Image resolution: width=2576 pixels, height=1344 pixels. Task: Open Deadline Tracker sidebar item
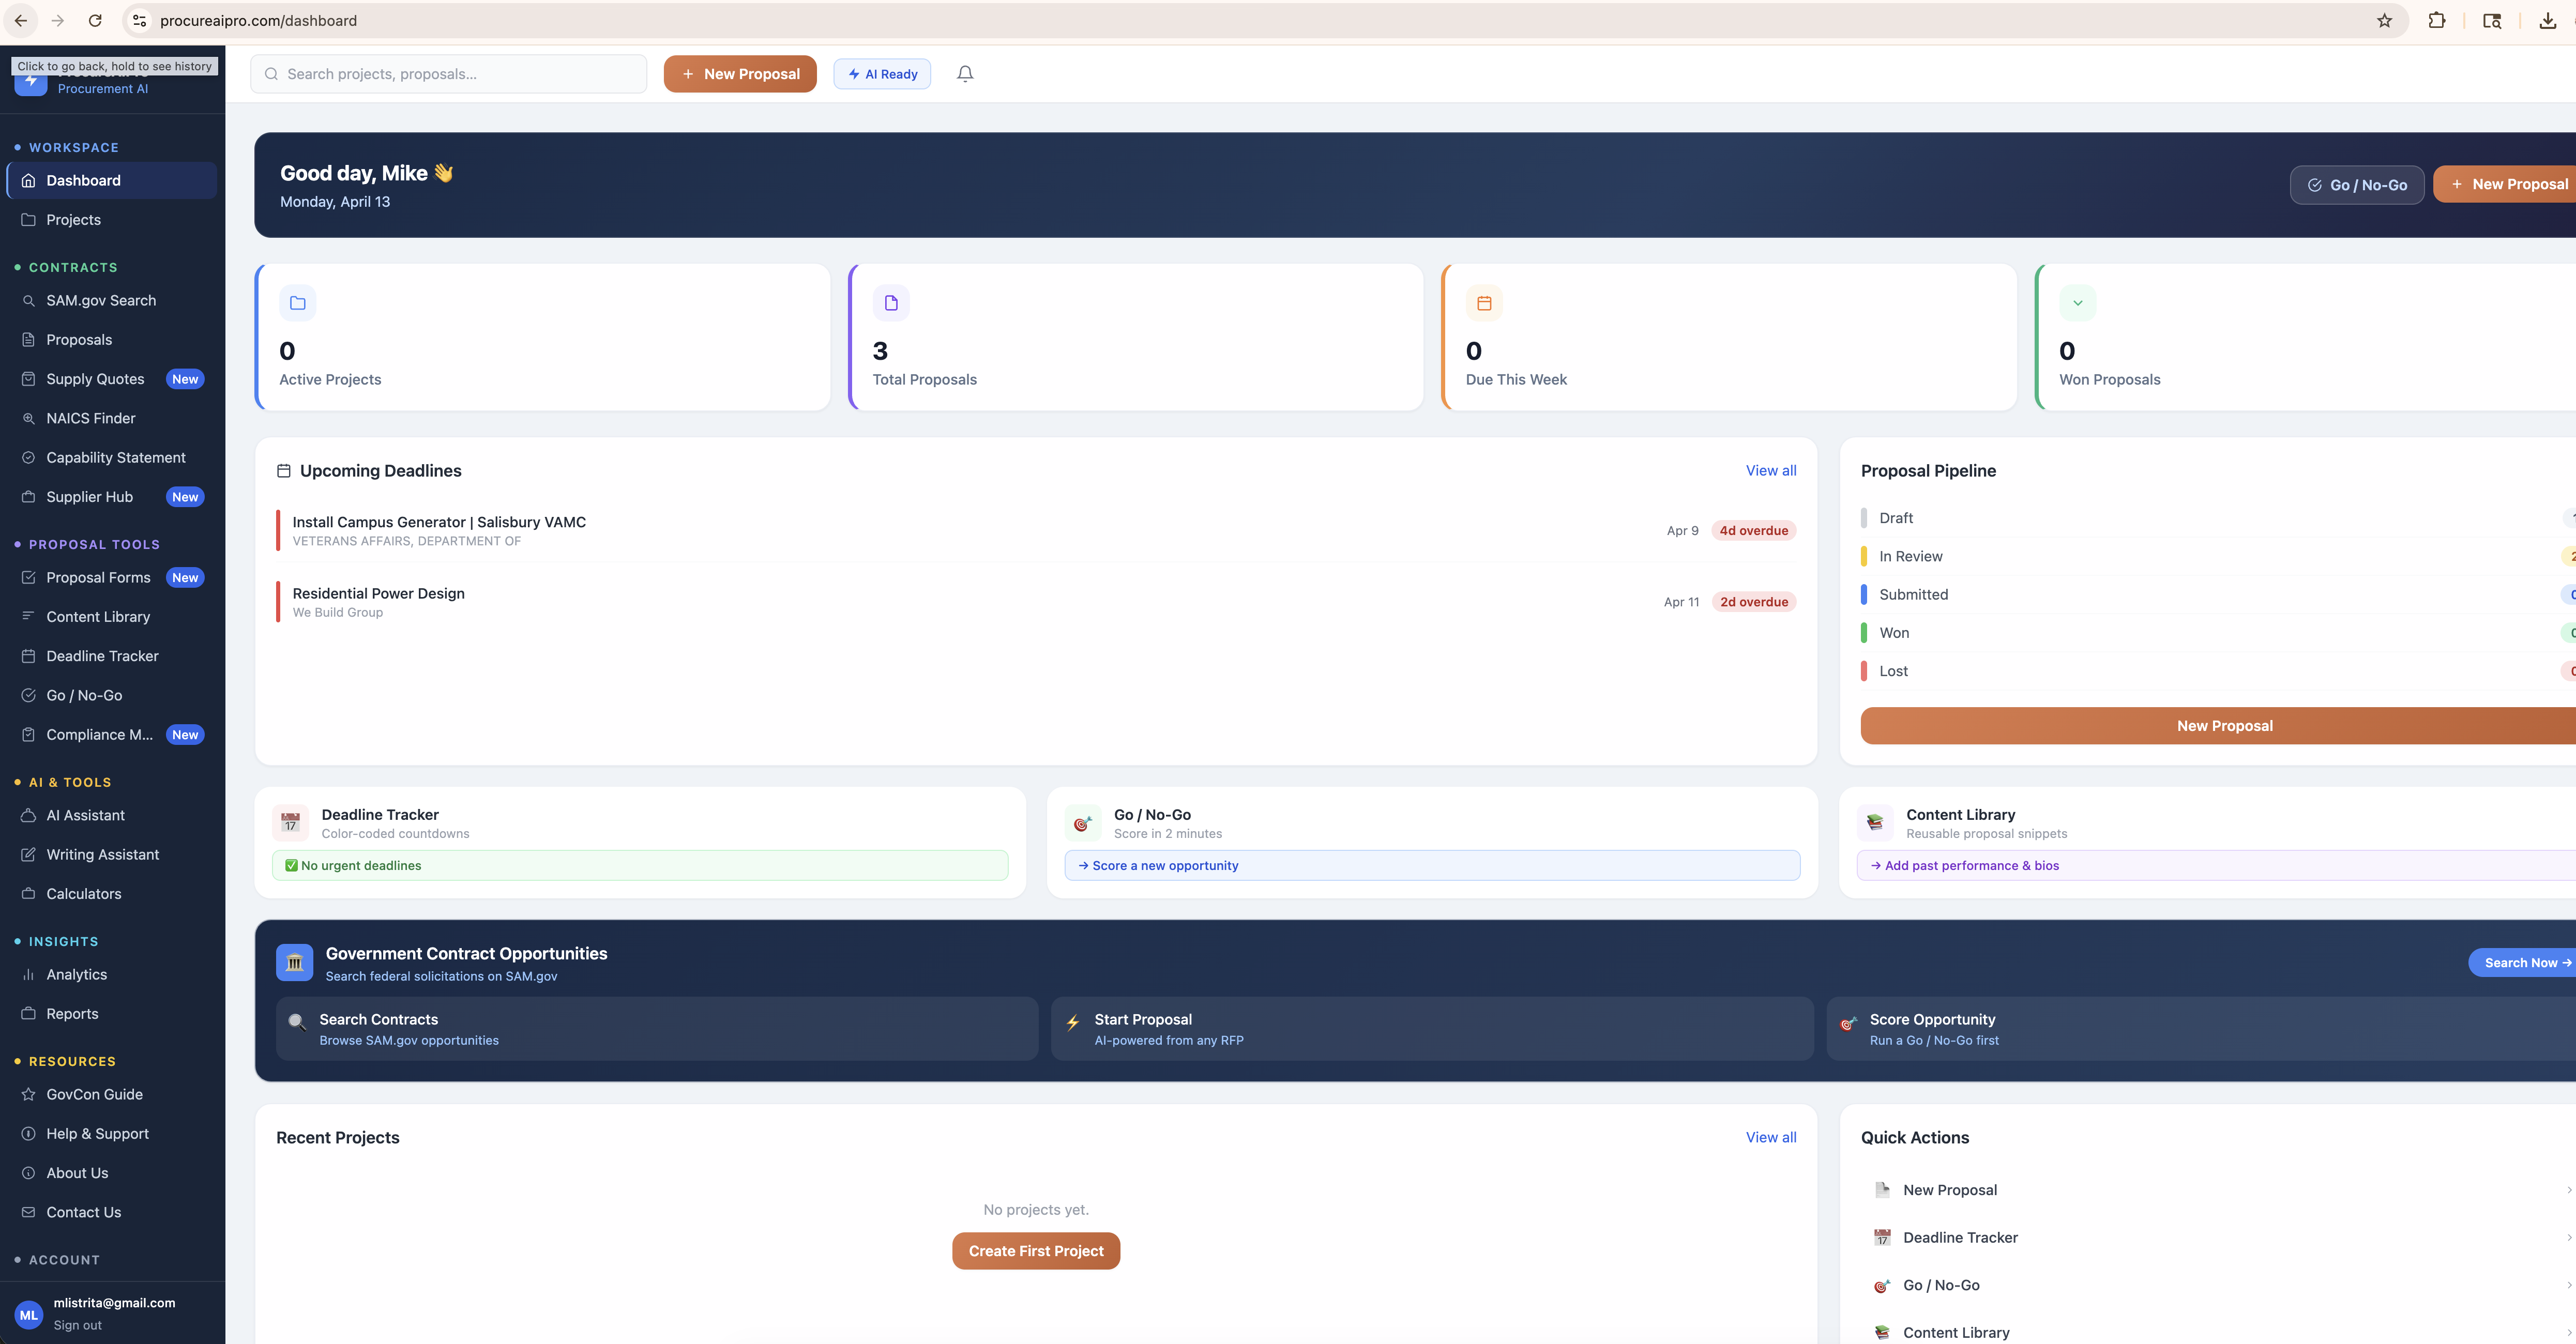(102, 656)
